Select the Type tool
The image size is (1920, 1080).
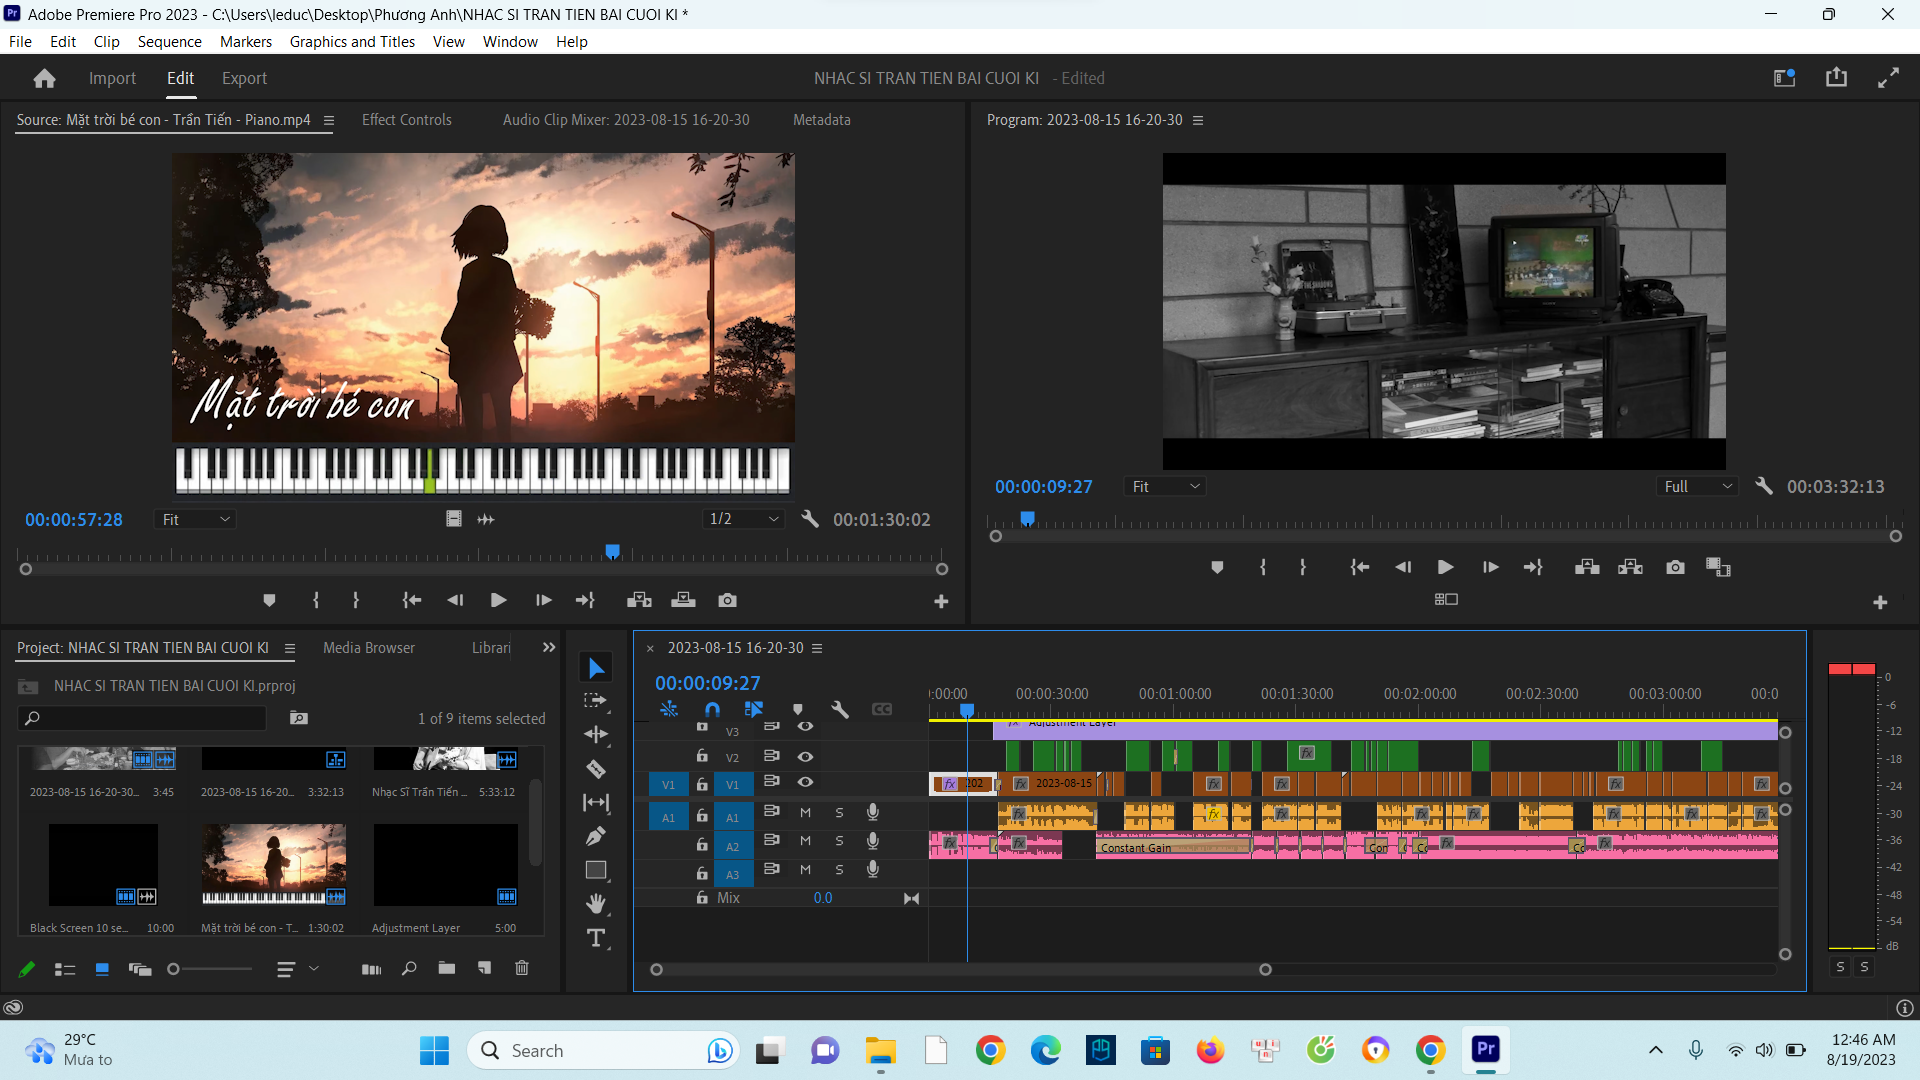point(596,938)
